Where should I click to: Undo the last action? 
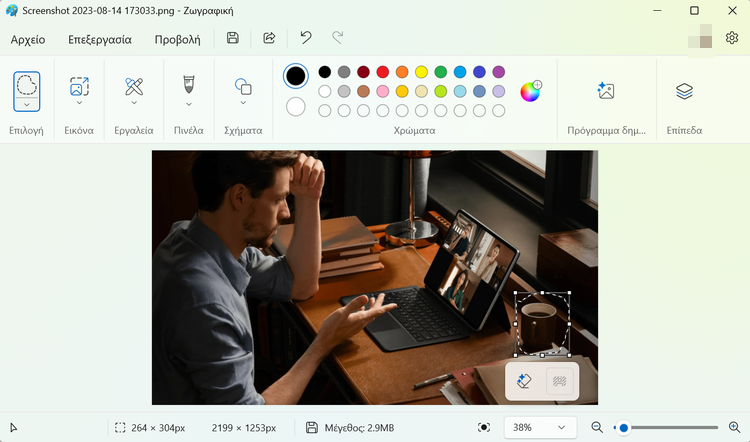tap(306, 38)
